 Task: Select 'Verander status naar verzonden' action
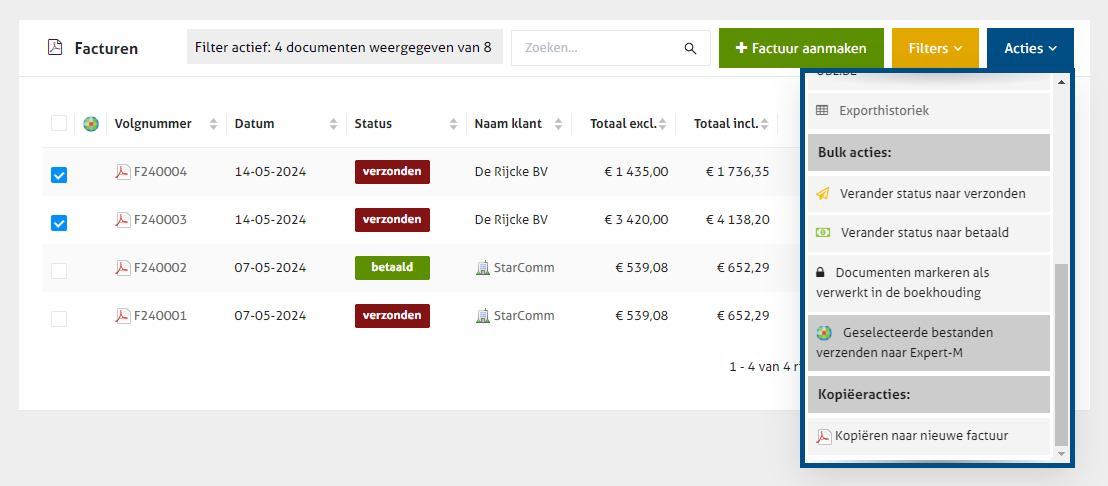(x=932, y=193)
